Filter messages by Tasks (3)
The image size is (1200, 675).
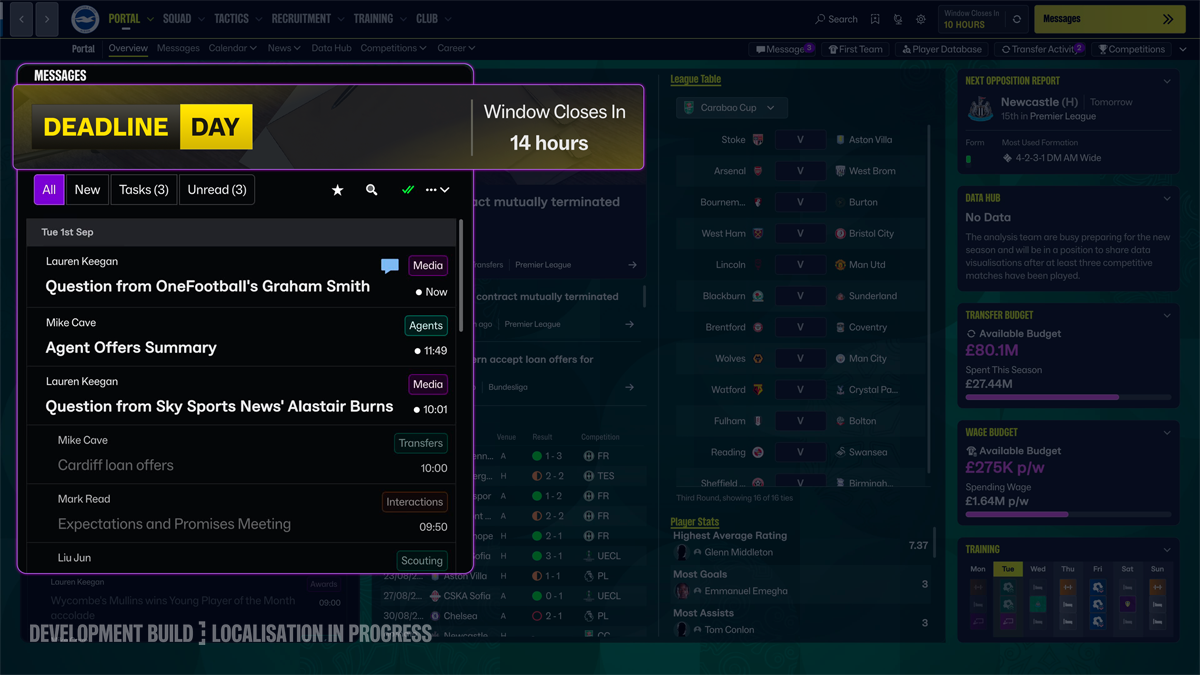coord(143,190)
